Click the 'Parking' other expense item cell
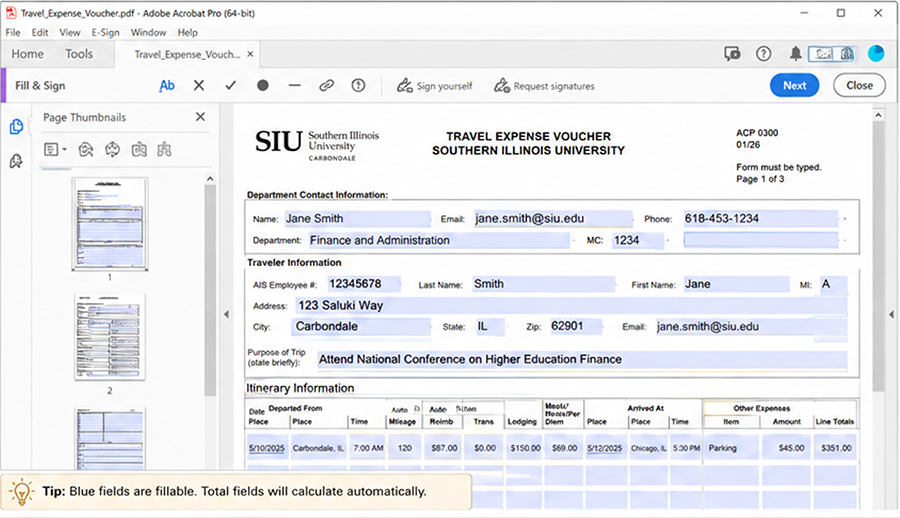Image resolution: width=900 pixels, height=518 pixels. 731,448
